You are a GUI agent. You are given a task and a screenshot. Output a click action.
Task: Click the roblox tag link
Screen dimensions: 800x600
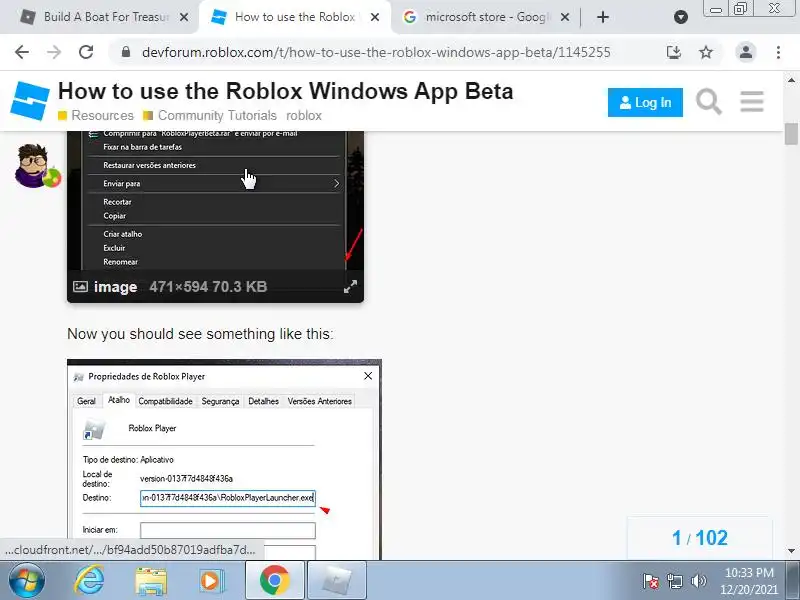304,116
